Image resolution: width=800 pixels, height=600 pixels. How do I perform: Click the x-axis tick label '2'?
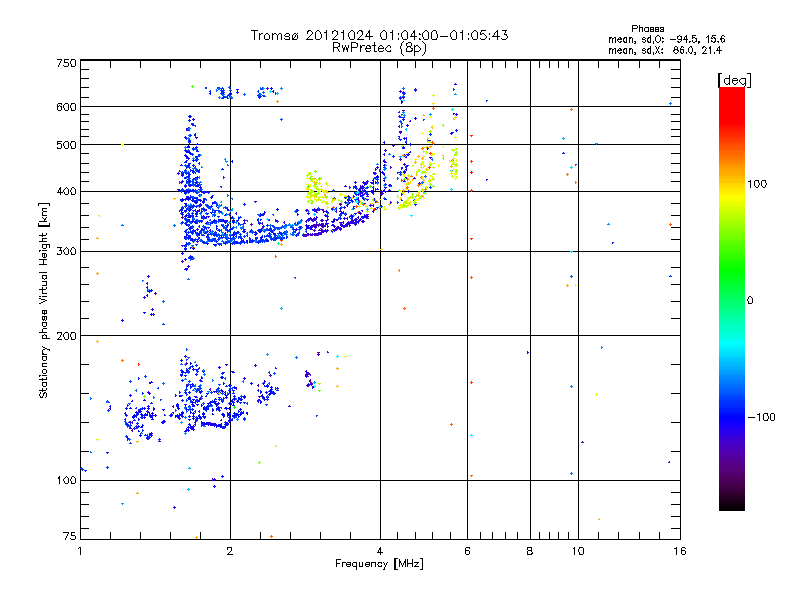pos(230,551)
